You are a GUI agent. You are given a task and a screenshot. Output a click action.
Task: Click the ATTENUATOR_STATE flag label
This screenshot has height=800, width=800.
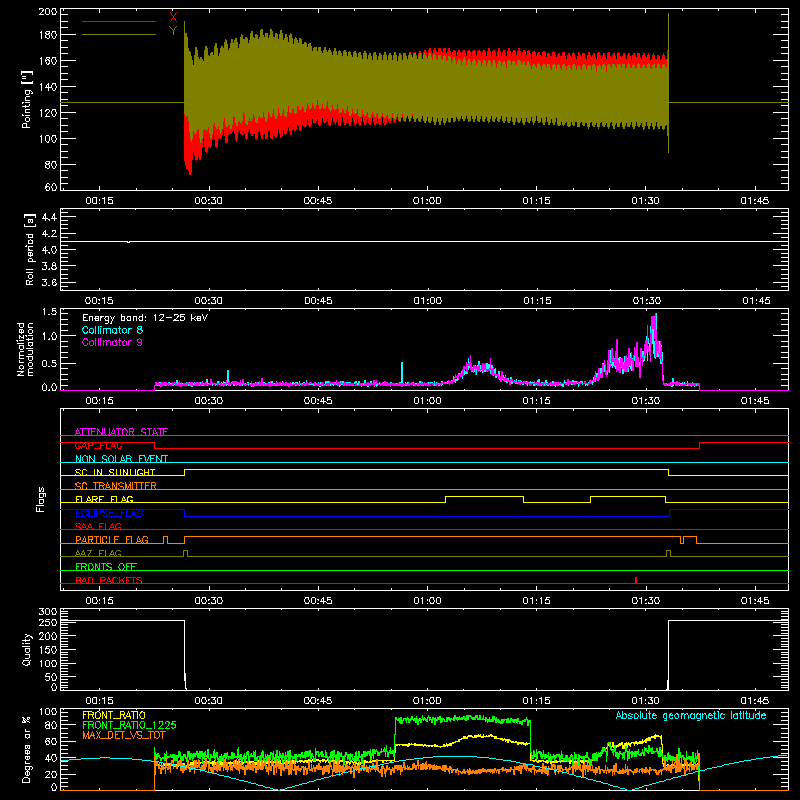pos(121,432)
